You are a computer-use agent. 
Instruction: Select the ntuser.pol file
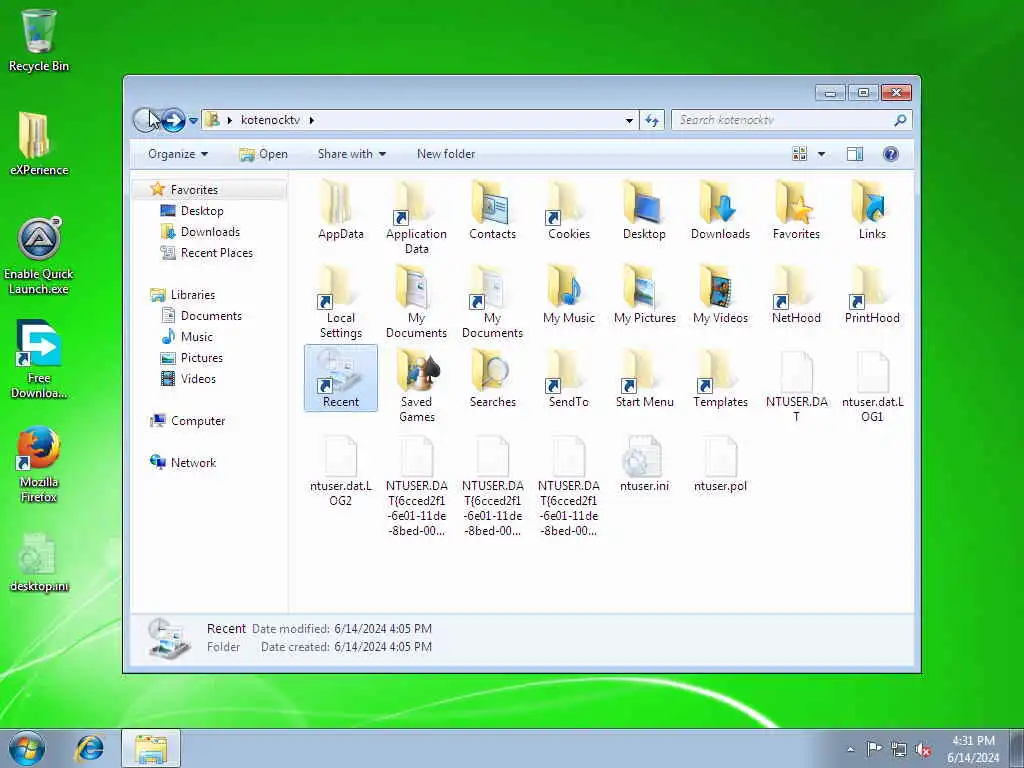[720, 463]
